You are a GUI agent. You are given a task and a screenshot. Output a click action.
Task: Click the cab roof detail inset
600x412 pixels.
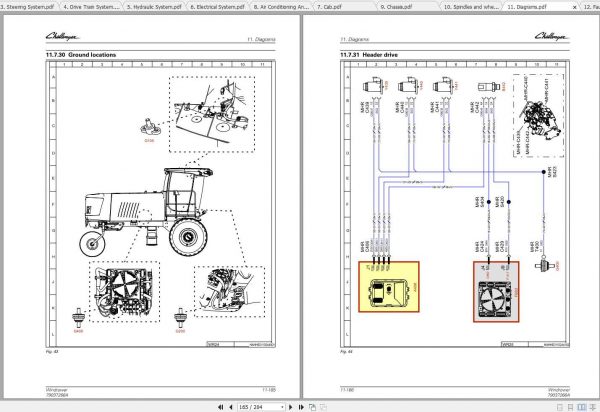(x=212, y=114)
